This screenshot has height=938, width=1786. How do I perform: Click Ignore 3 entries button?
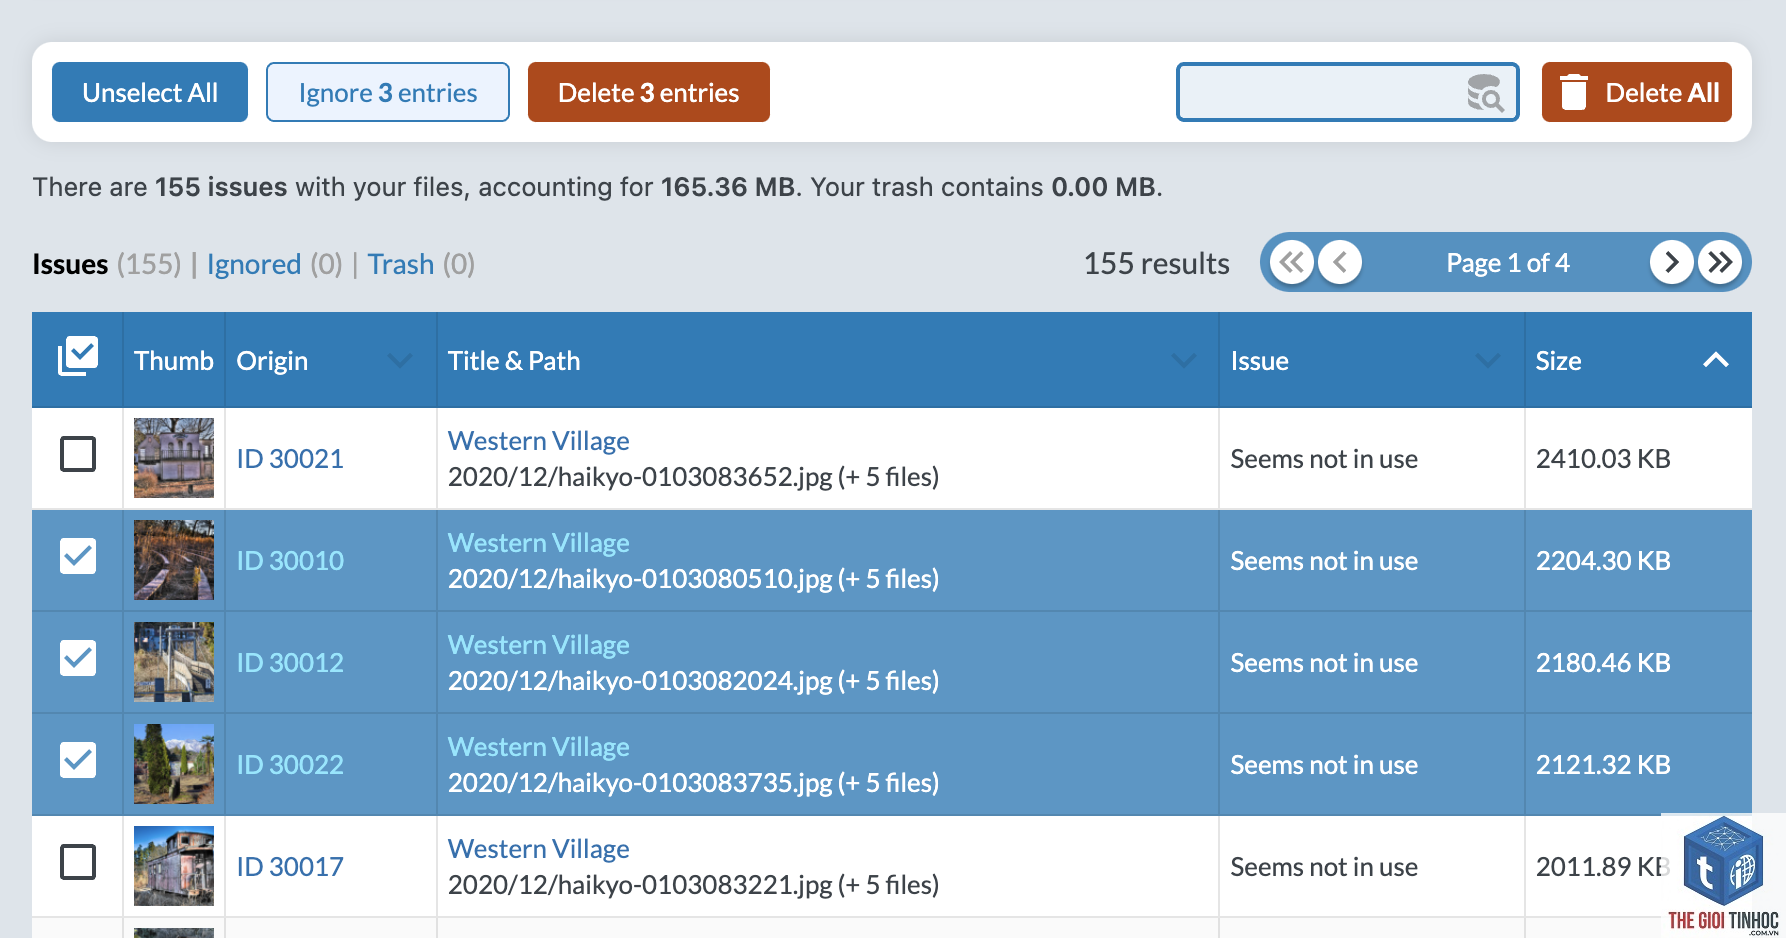pos(388,92)
